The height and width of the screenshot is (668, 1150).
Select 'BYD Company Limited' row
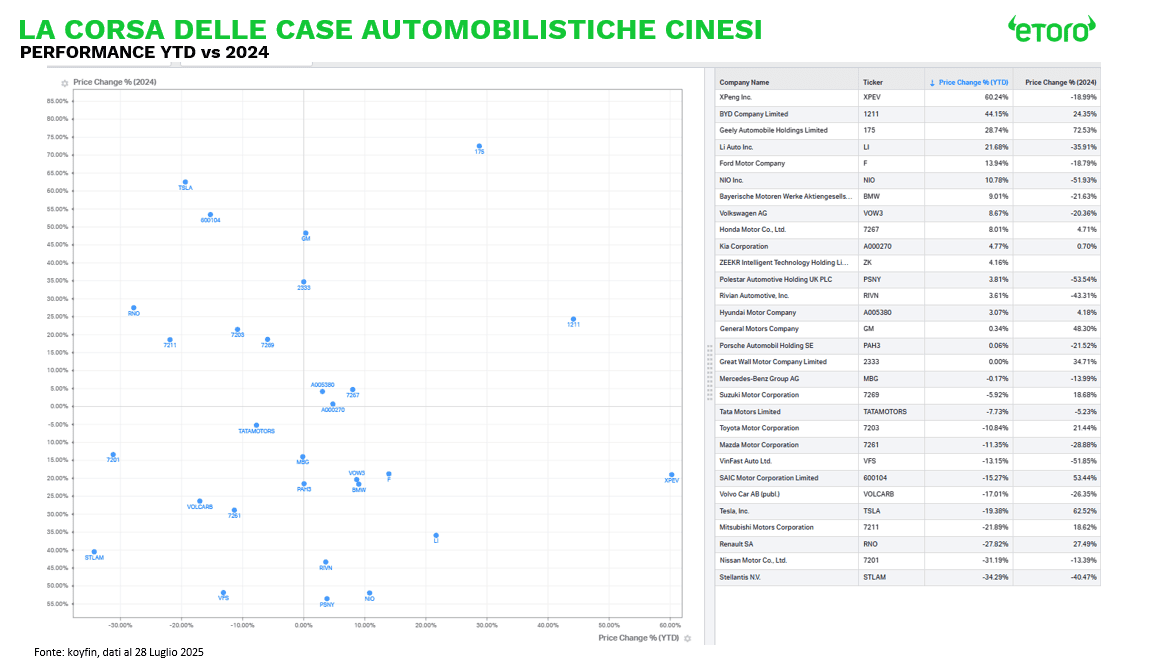[x=907, y=114]
